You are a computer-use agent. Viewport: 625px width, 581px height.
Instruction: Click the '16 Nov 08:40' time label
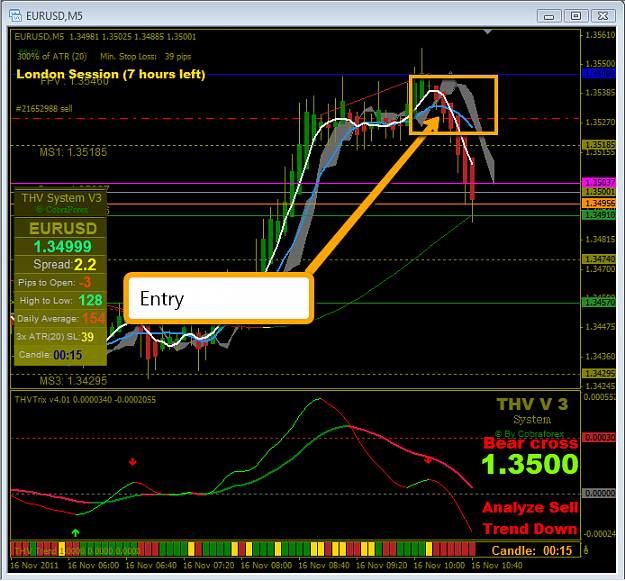tap(324, 565)
